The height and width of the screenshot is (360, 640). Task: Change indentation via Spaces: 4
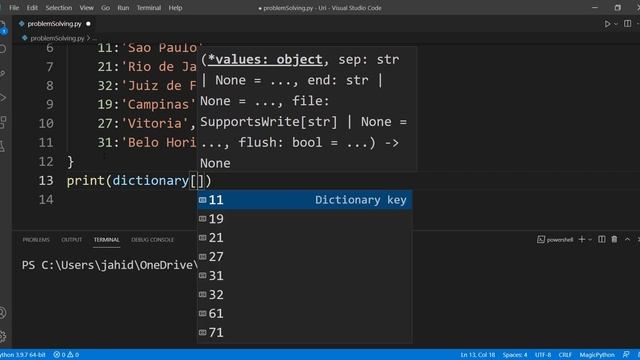(x=515, y=355)
